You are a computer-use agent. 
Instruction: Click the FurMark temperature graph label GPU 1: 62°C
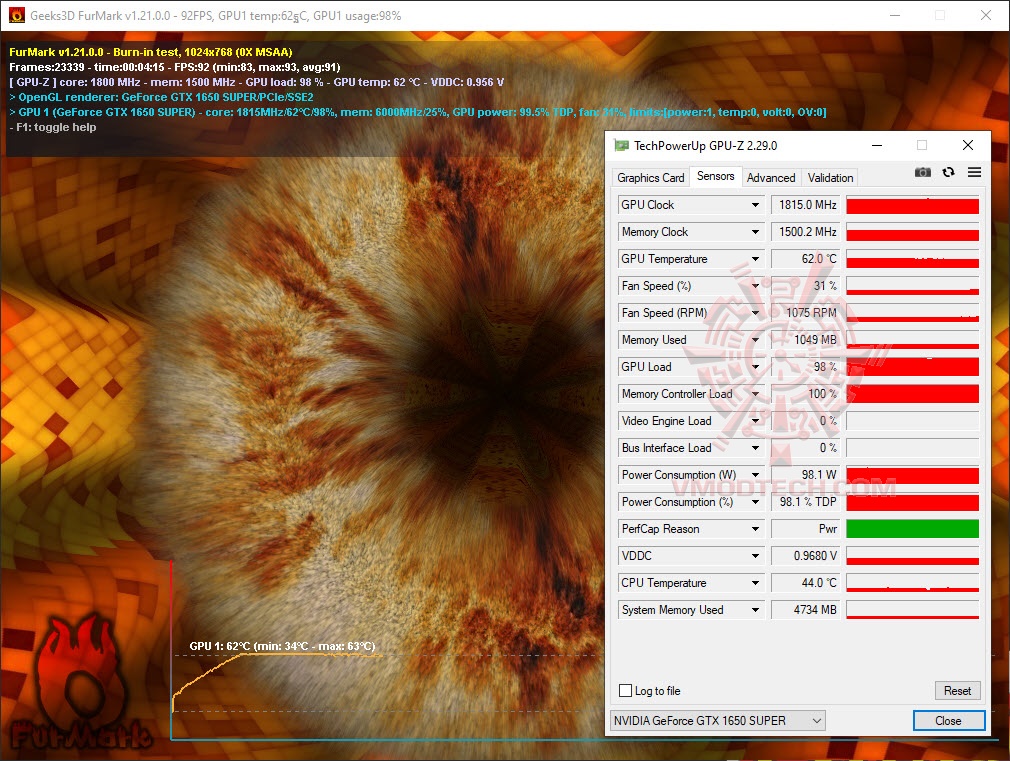(x=282, y=646)
